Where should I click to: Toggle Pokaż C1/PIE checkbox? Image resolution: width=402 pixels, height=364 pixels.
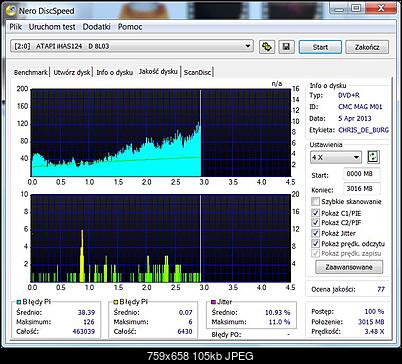(315, 213)
